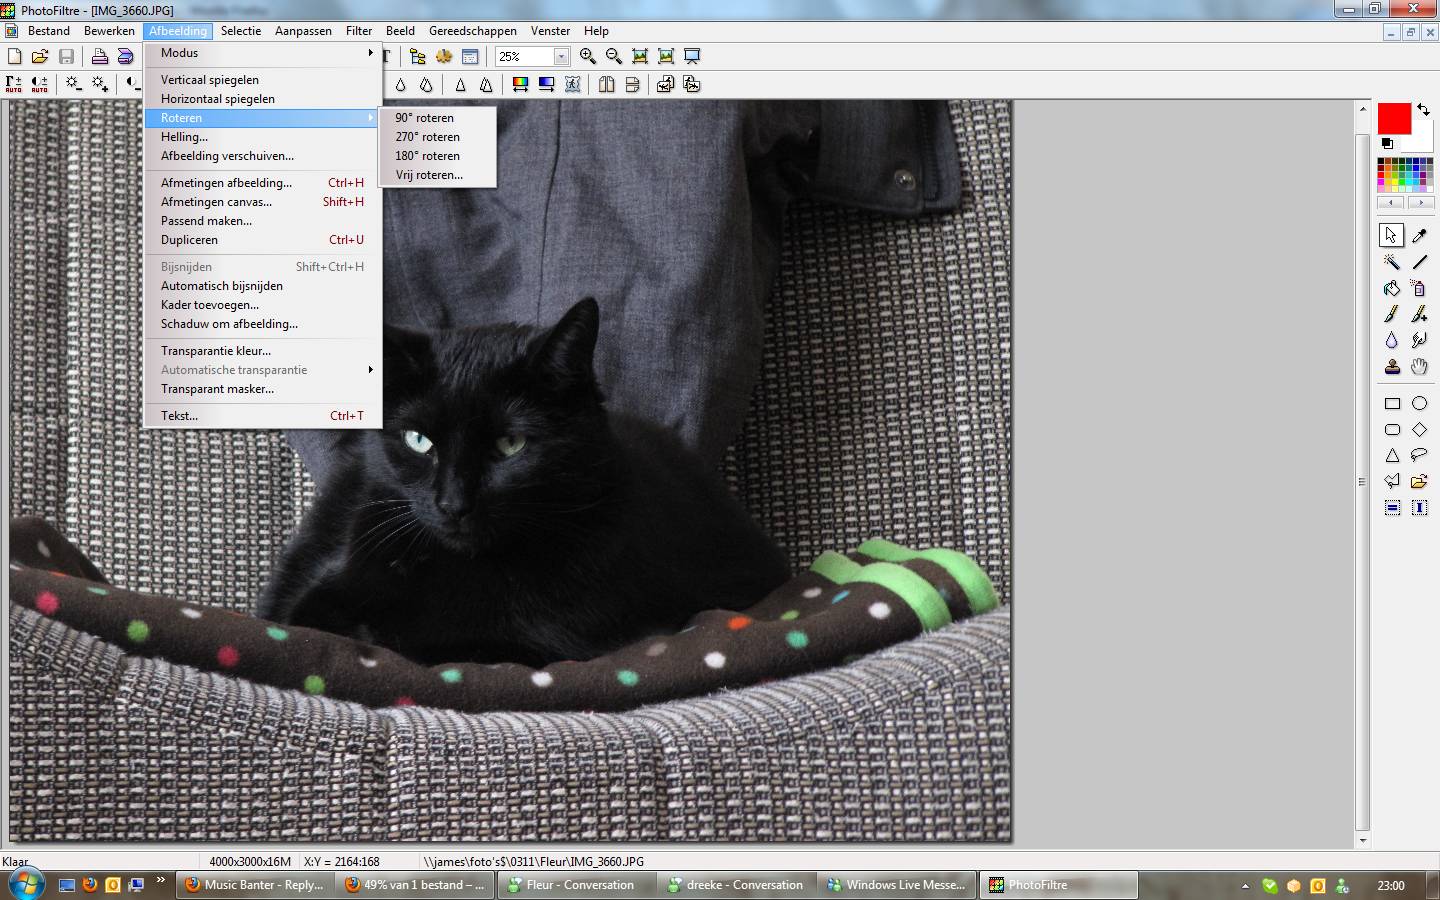
Task: Choose the Rectangle selection shape
Action: pyautogui.click(x=1391, y=404)
